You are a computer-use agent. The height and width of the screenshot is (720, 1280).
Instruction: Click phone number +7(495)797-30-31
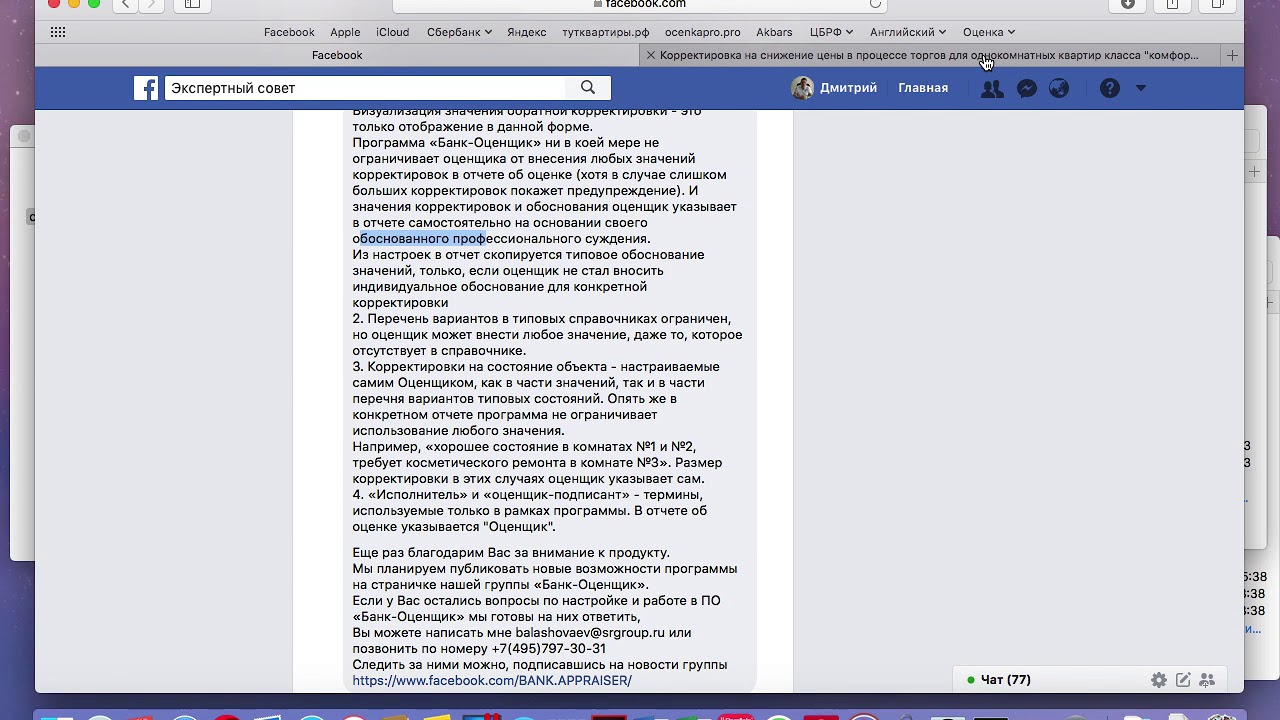click(548, 649)
